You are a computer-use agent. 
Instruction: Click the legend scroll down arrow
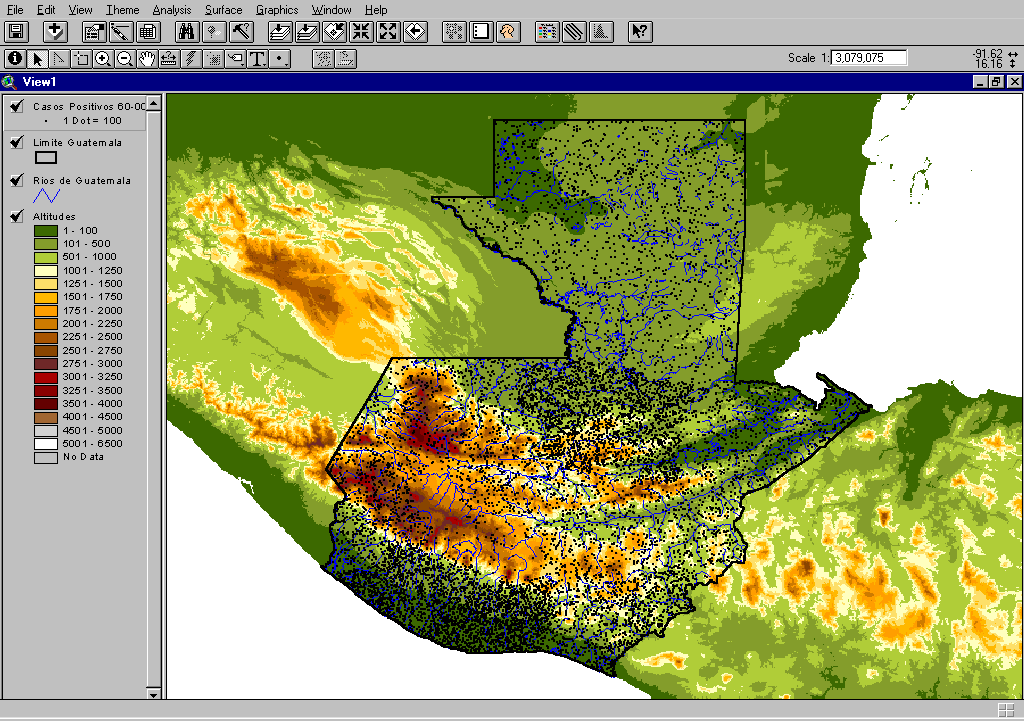click(x=153, y=693)
